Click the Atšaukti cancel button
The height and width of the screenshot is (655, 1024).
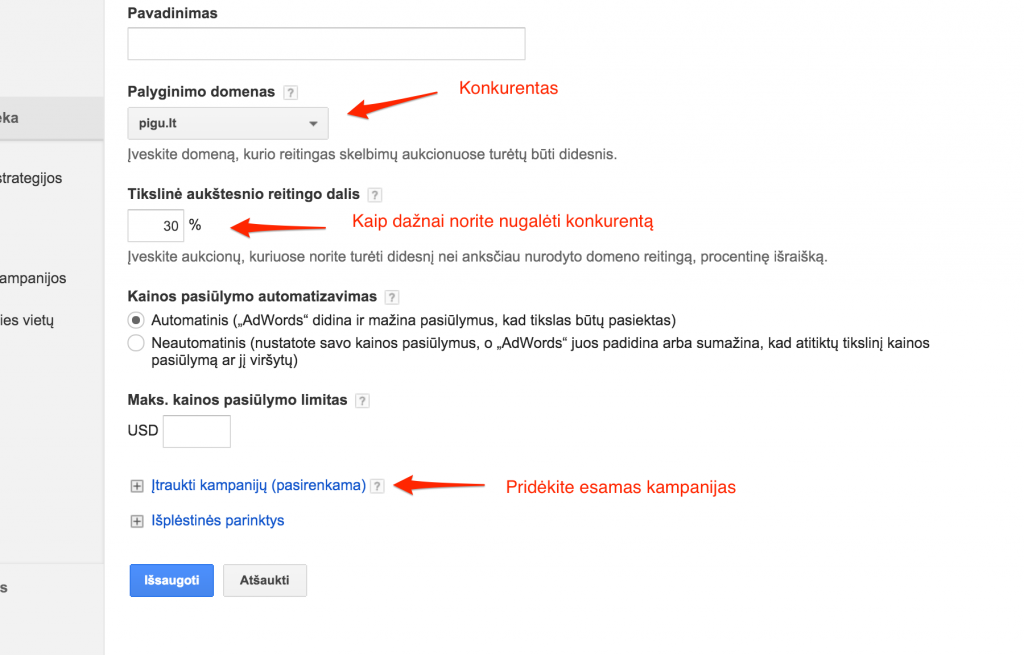(264, 580)
